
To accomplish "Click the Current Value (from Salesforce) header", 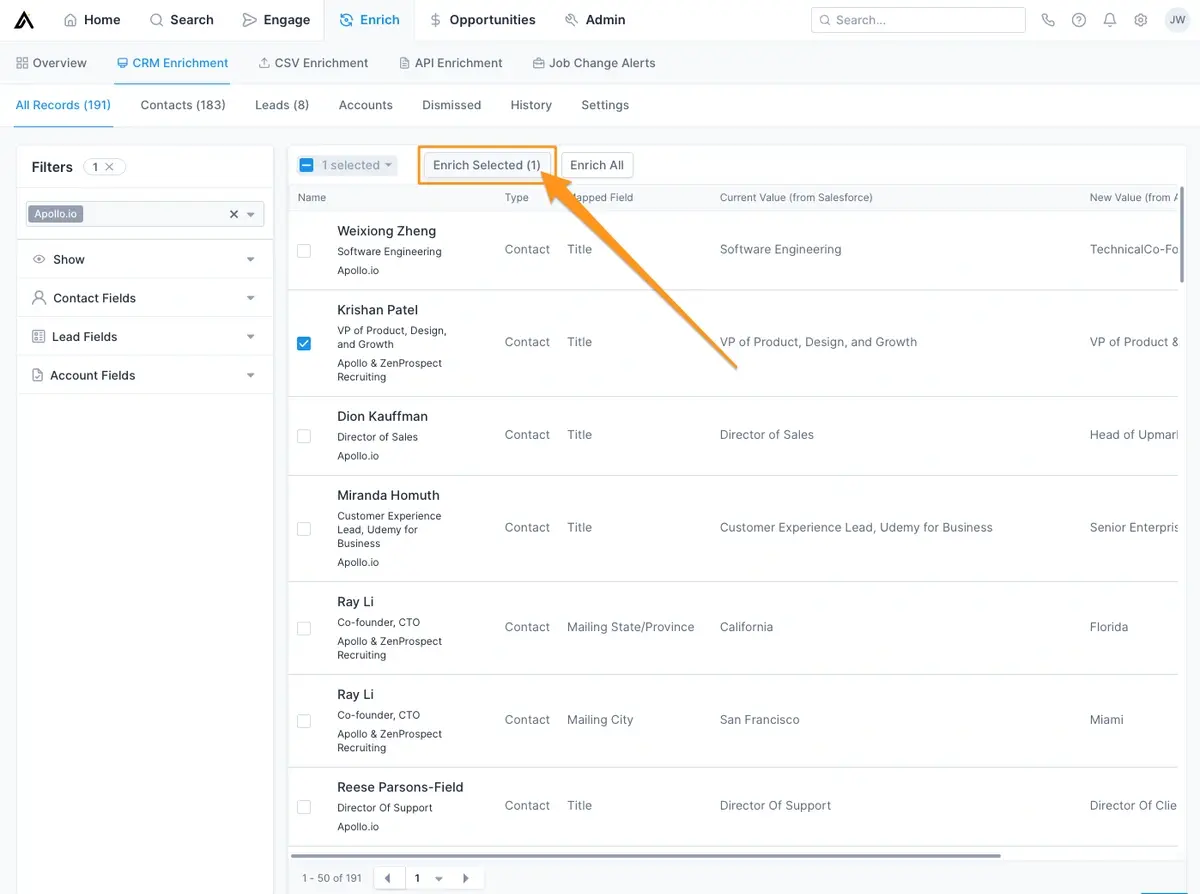I will 796,198.
